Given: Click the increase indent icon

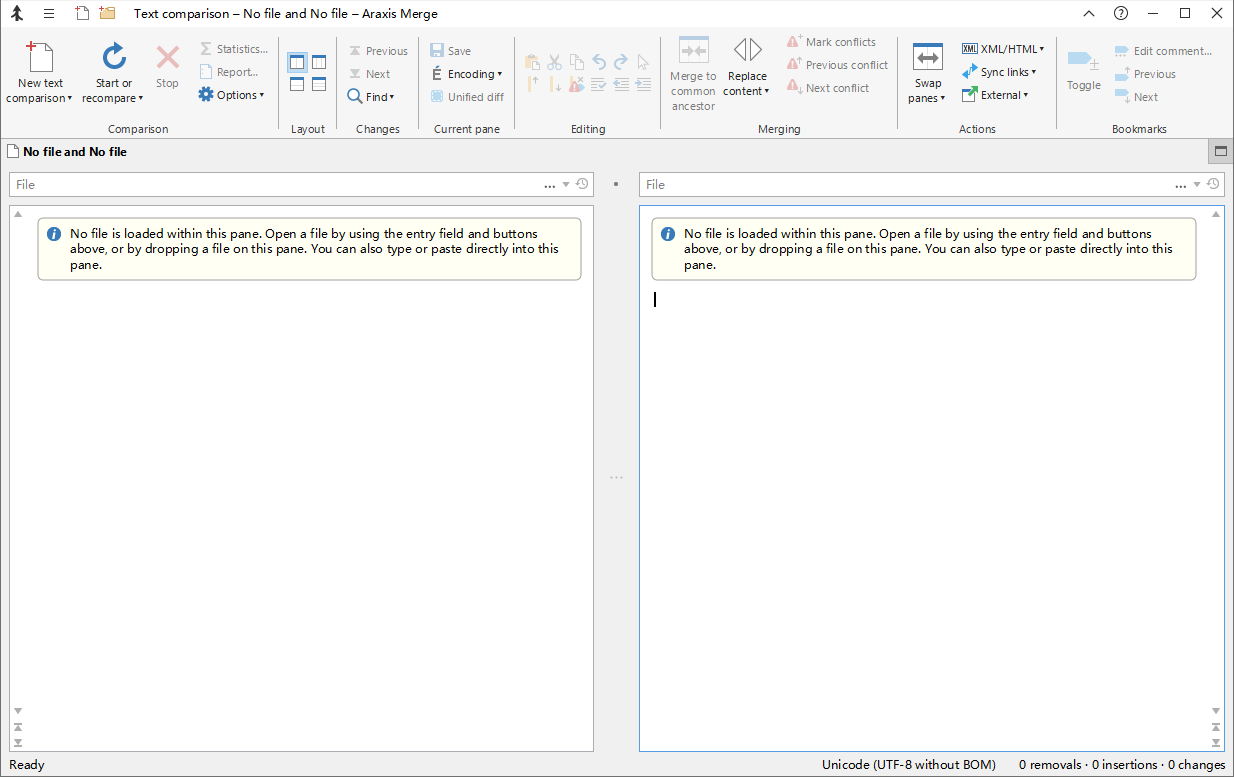Looking at the screenshot, I should [x=643, y=84].
